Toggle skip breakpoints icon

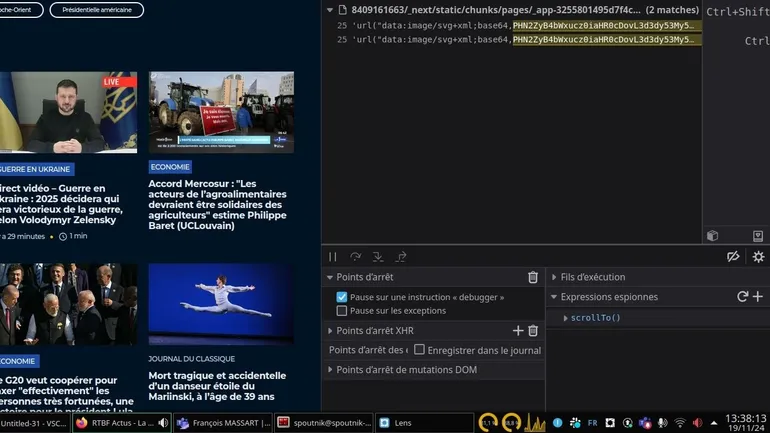click(733, 257)
